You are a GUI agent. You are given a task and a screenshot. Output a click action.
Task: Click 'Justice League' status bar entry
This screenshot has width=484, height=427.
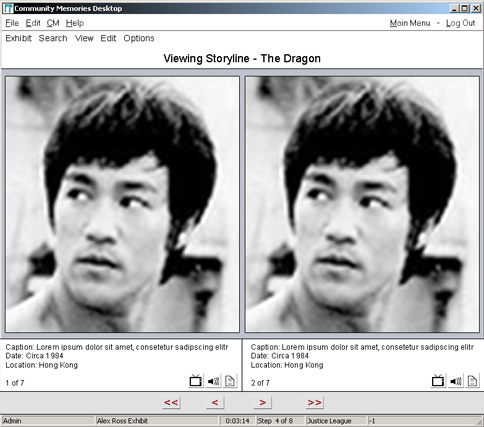[336, 421]
